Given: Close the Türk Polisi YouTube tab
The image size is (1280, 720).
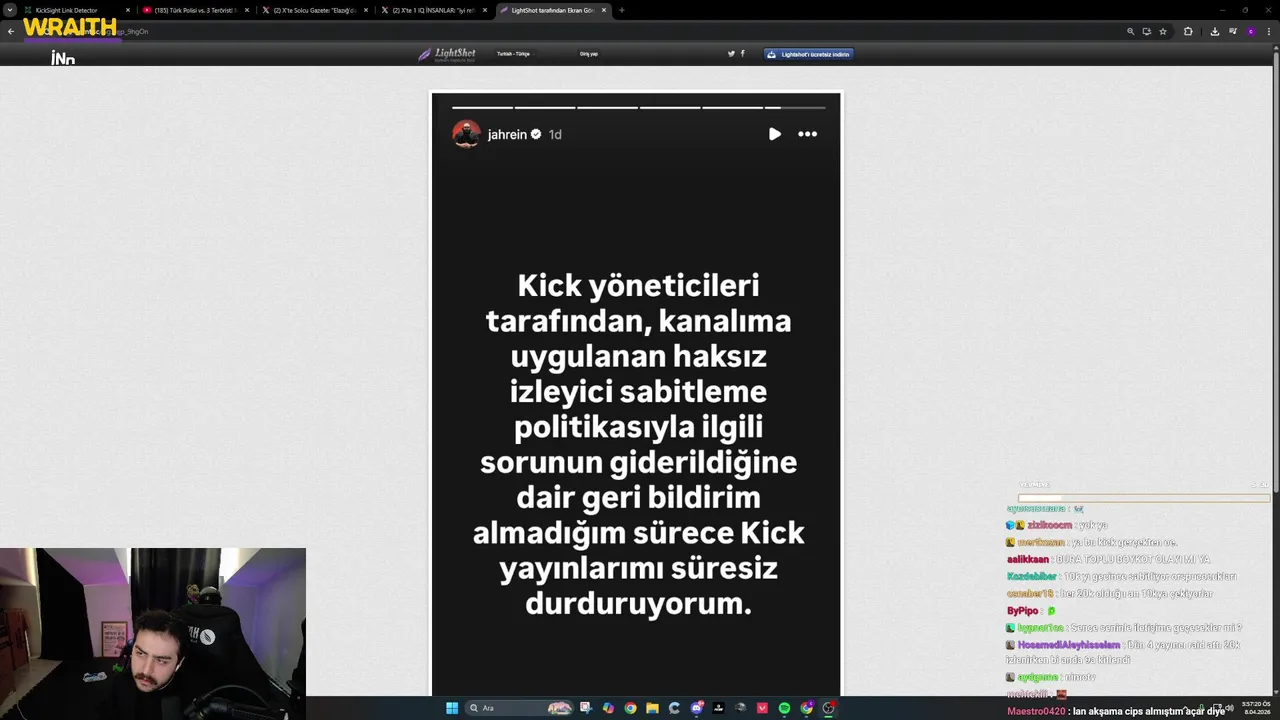Looking at the screenshot, I should 247,10.
